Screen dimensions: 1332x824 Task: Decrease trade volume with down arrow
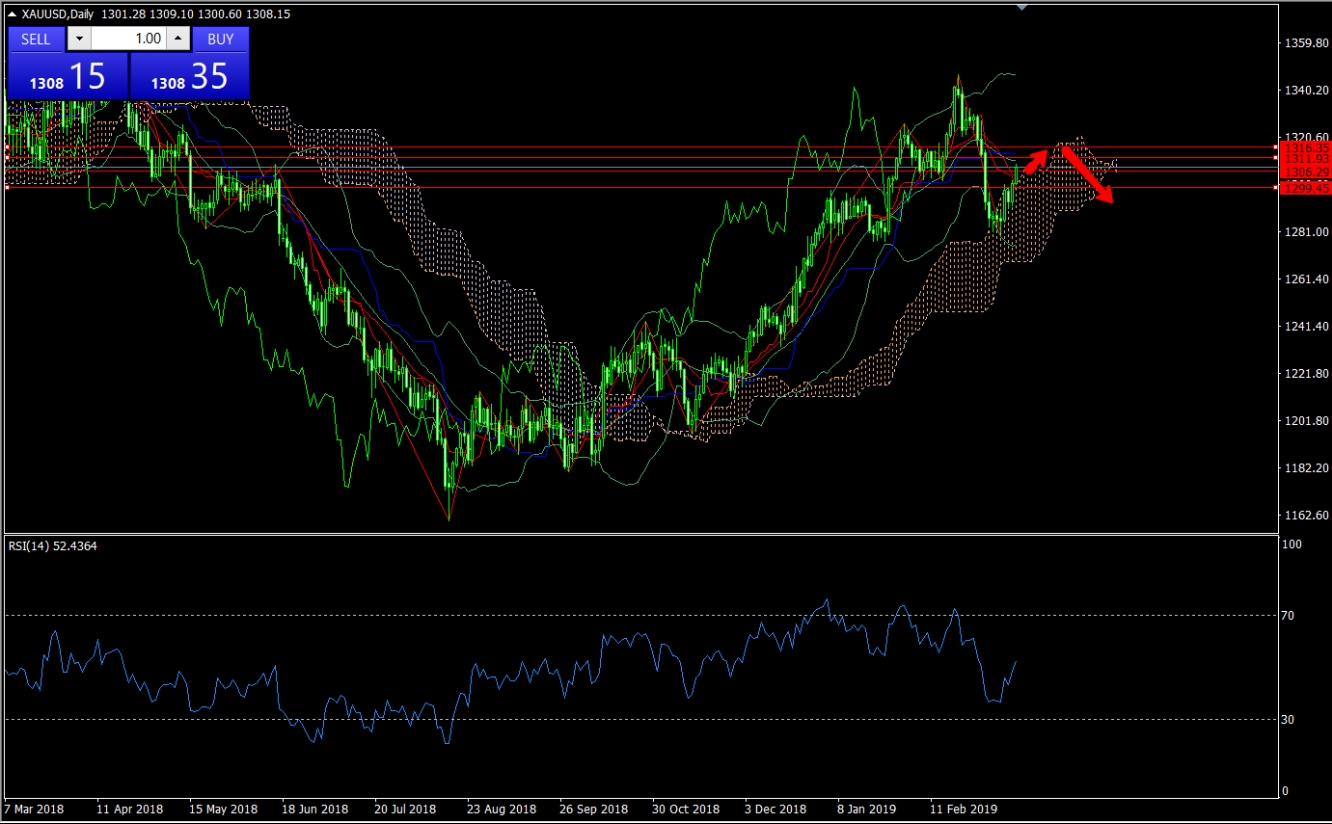point(79,39)
